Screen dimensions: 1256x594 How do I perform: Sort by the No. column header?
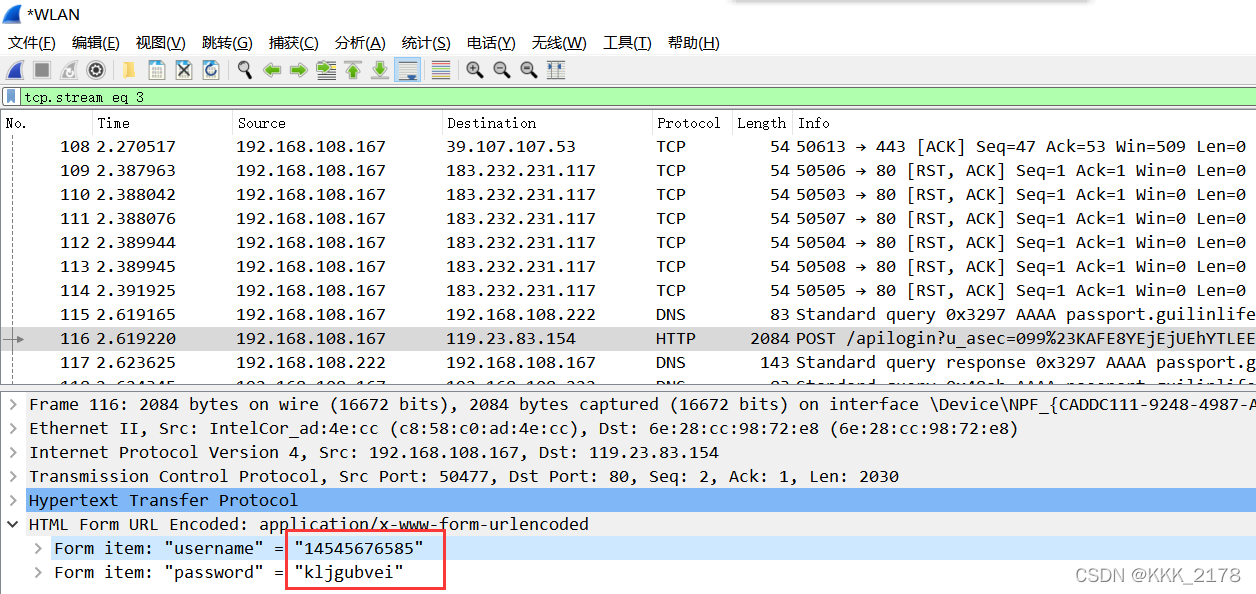(47, 123)
